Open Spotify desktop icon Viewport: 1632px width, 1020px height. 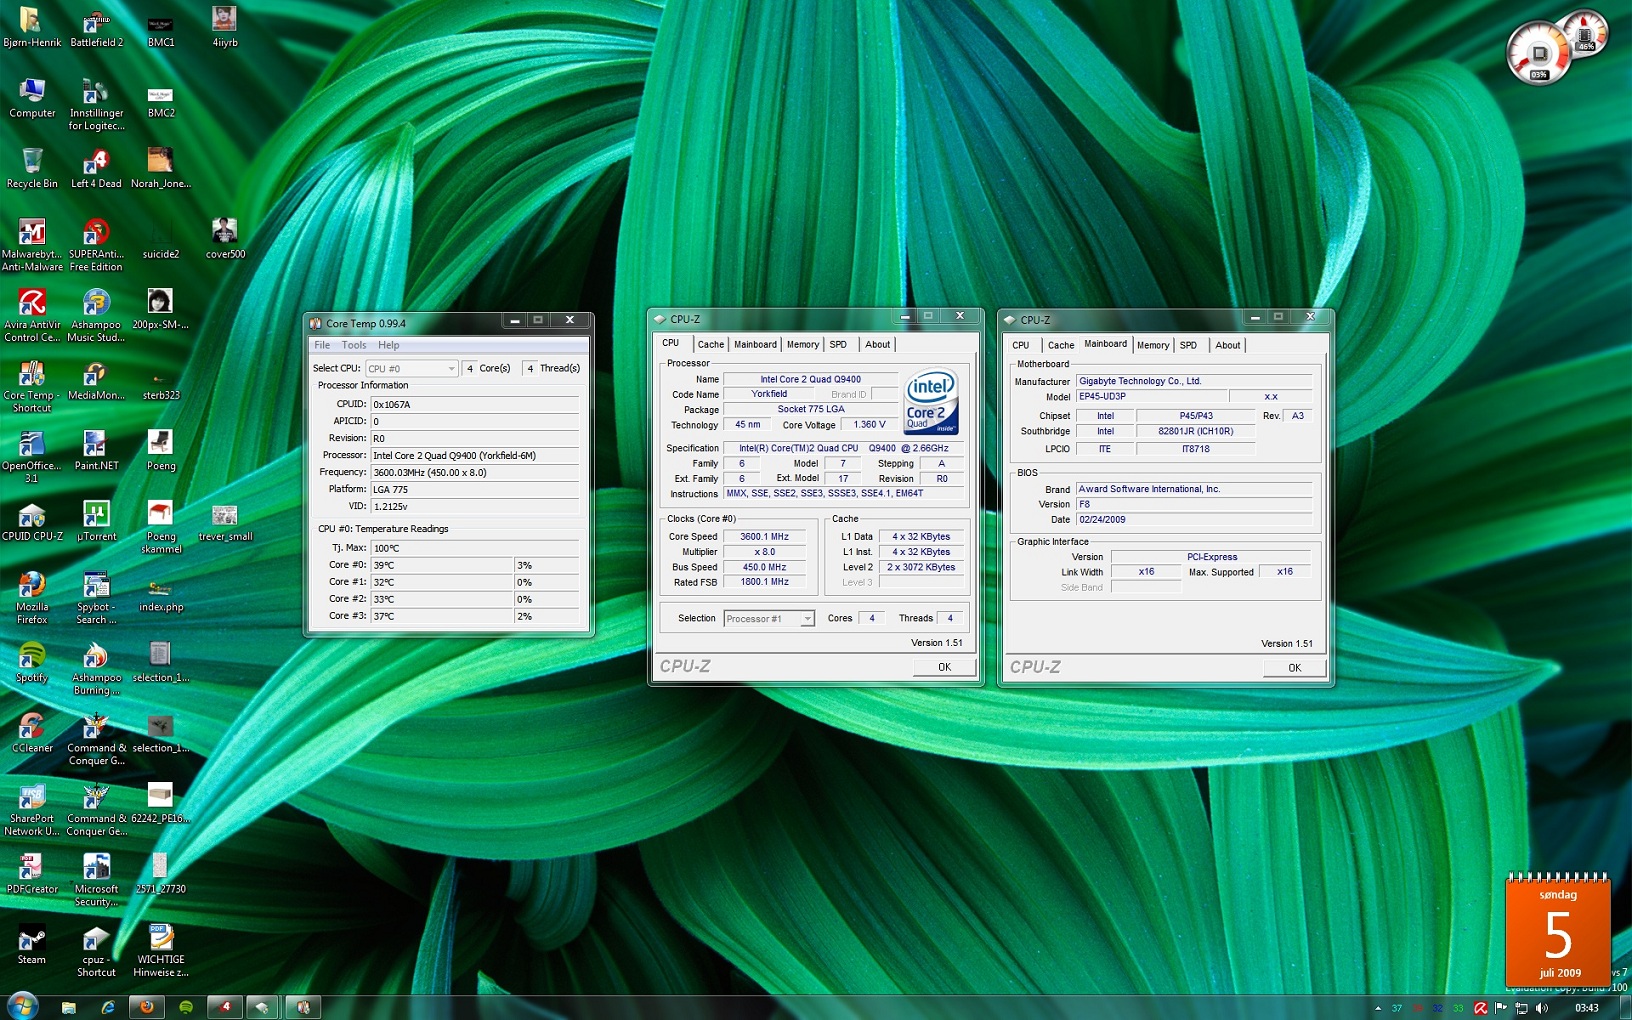click(x=32, y=662)
